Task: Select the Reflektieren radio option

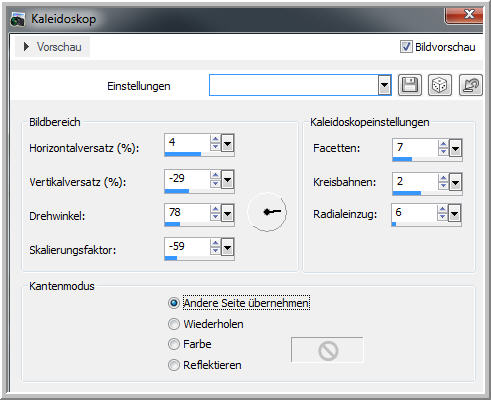Action: coord(174,365)
